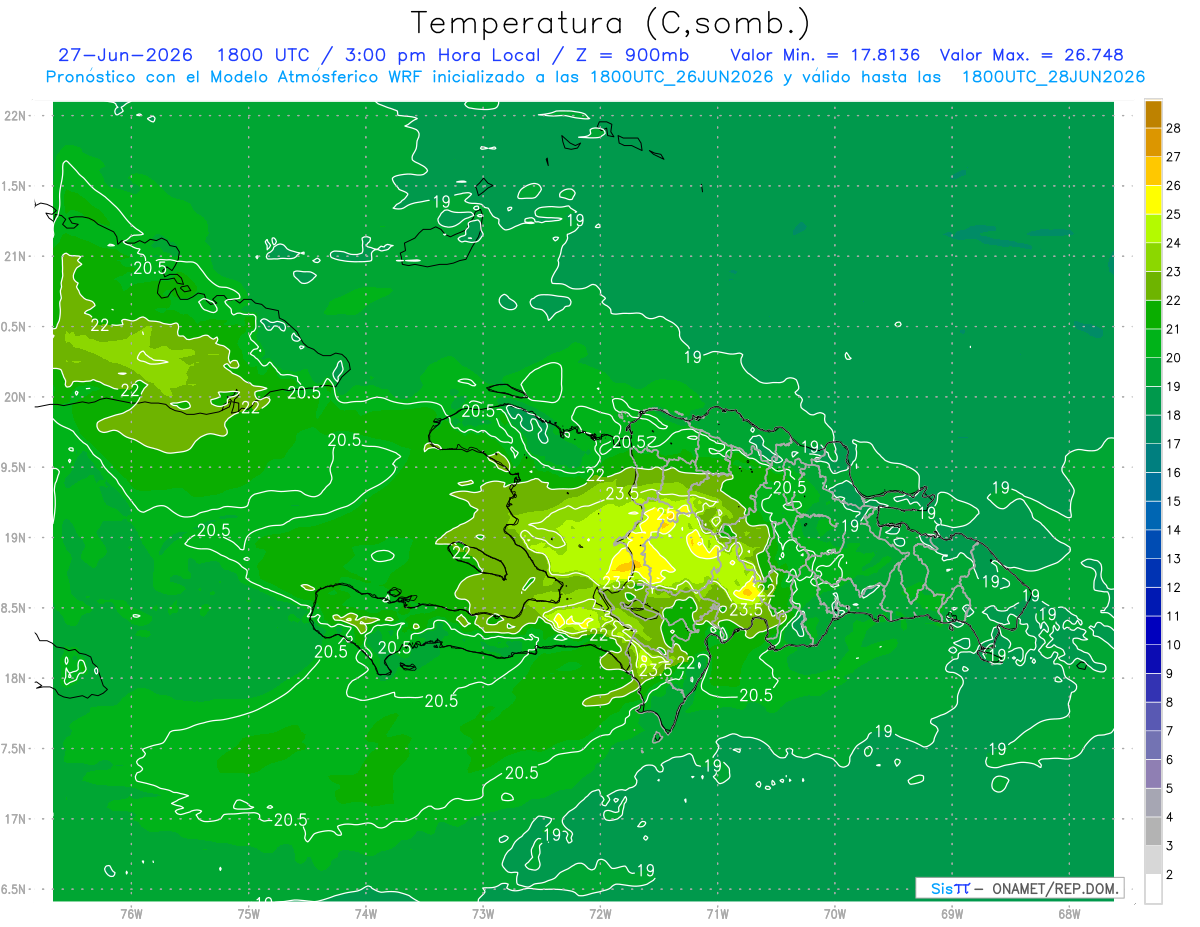Click the "Valor Max. = 26.748" value
The image size is (1200, 927).
pyautogui.click(x=1031, y=55)
